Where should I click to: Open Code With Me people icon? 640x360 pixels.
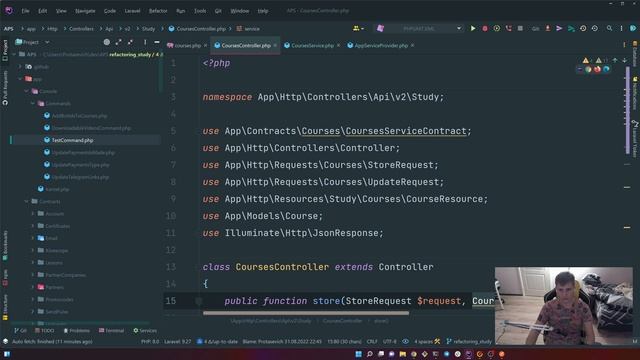[x=358, y=29]
